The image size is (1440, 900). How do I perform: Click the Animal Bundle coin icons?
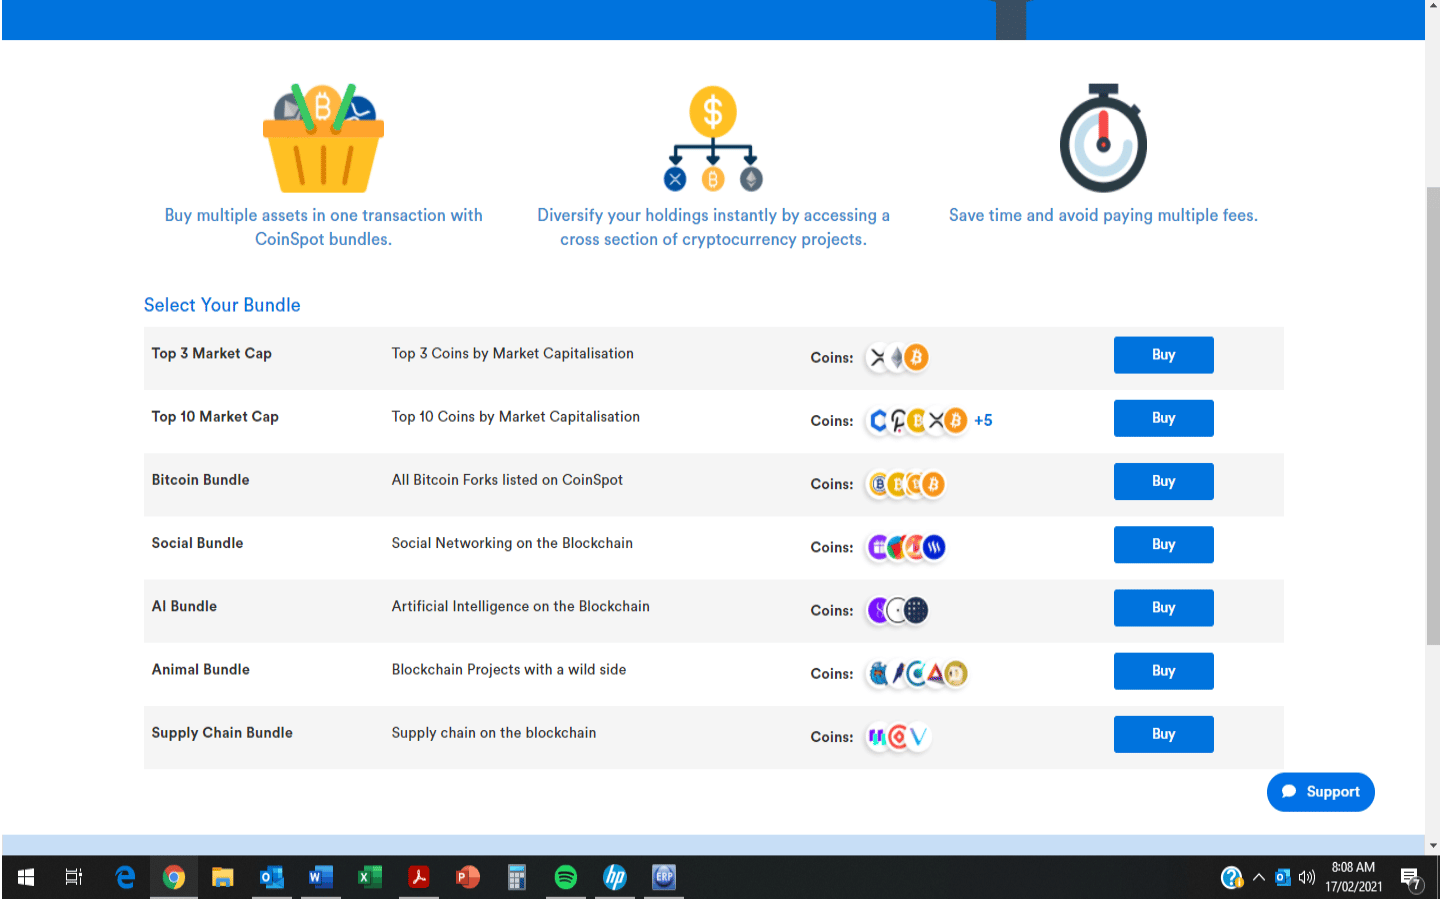pos(916,674)
